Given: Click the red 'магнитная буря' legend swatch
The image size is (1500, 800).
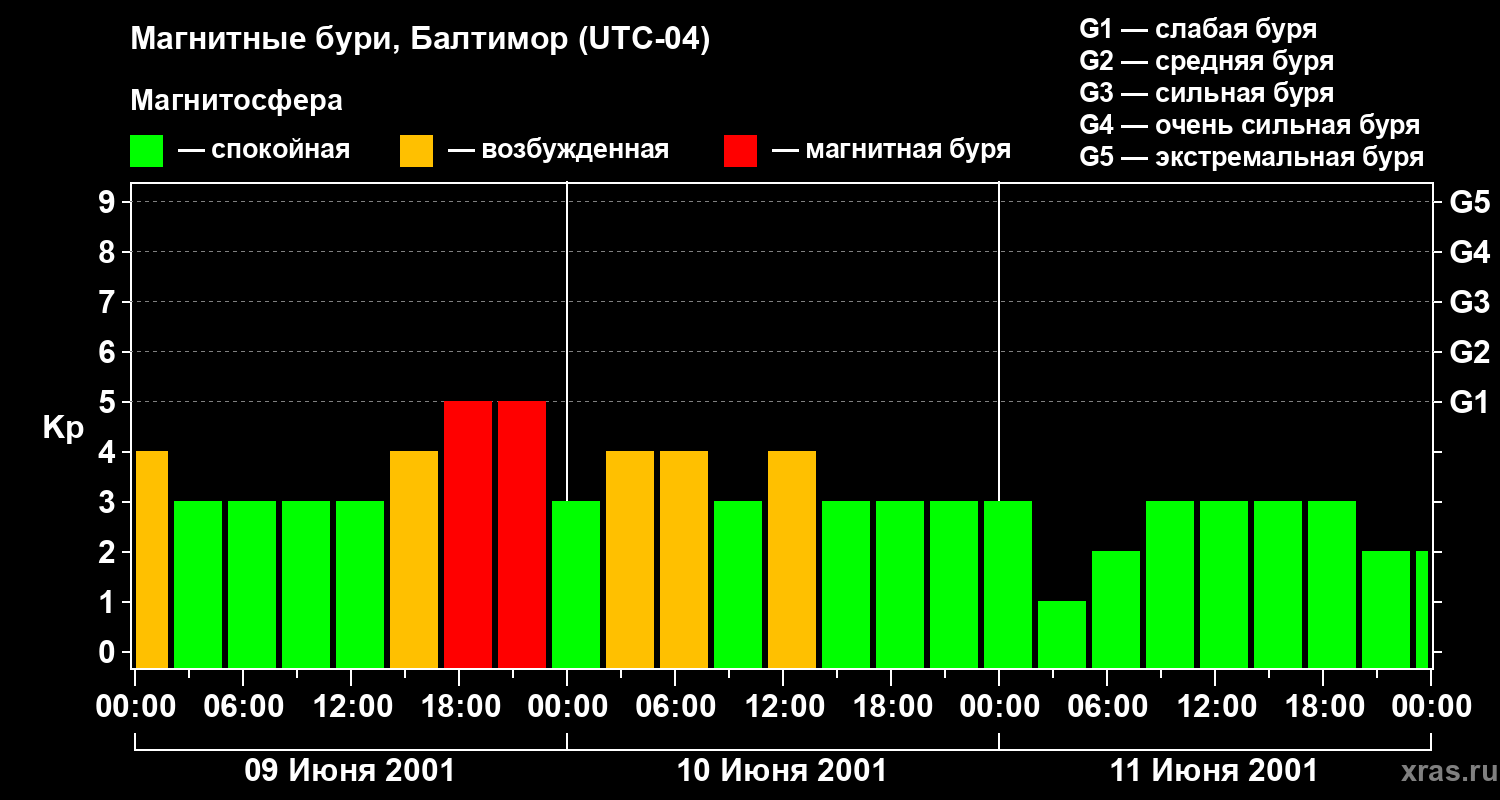Looking at the screenshot, I should click(x=741, y=151).
